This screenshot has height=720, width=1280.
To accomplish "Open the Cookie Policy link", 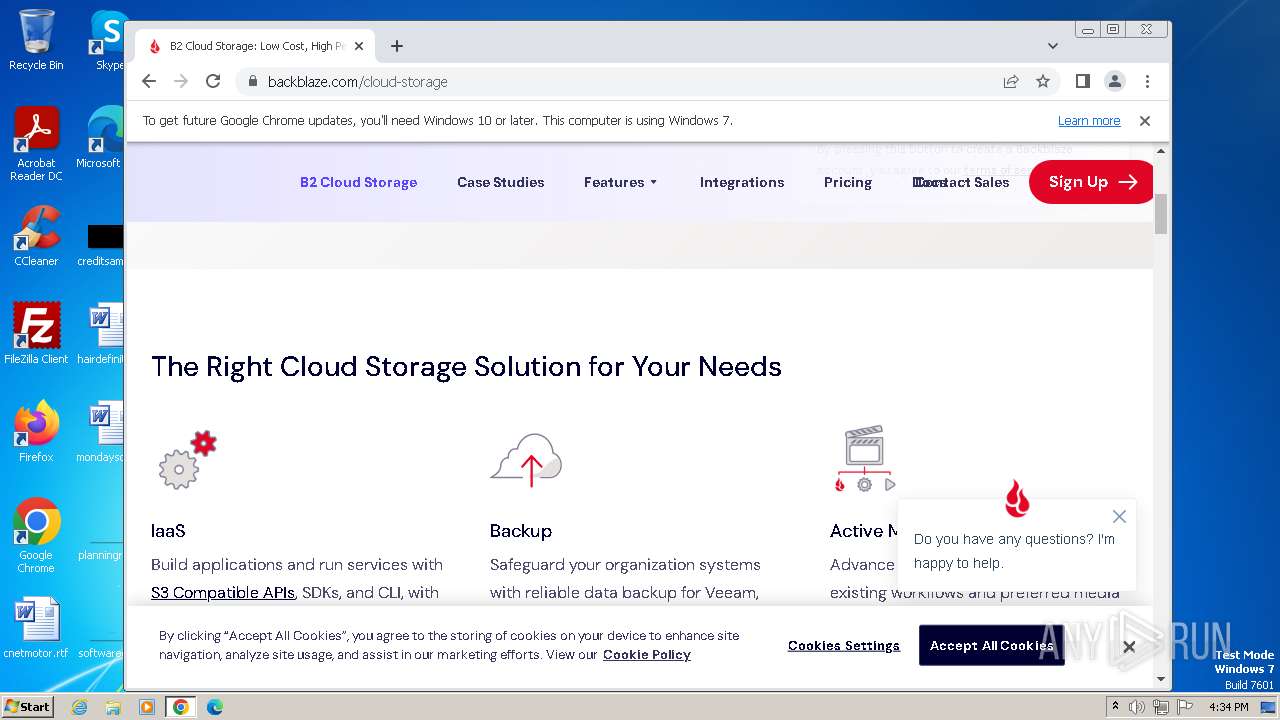I will point(647,655).
